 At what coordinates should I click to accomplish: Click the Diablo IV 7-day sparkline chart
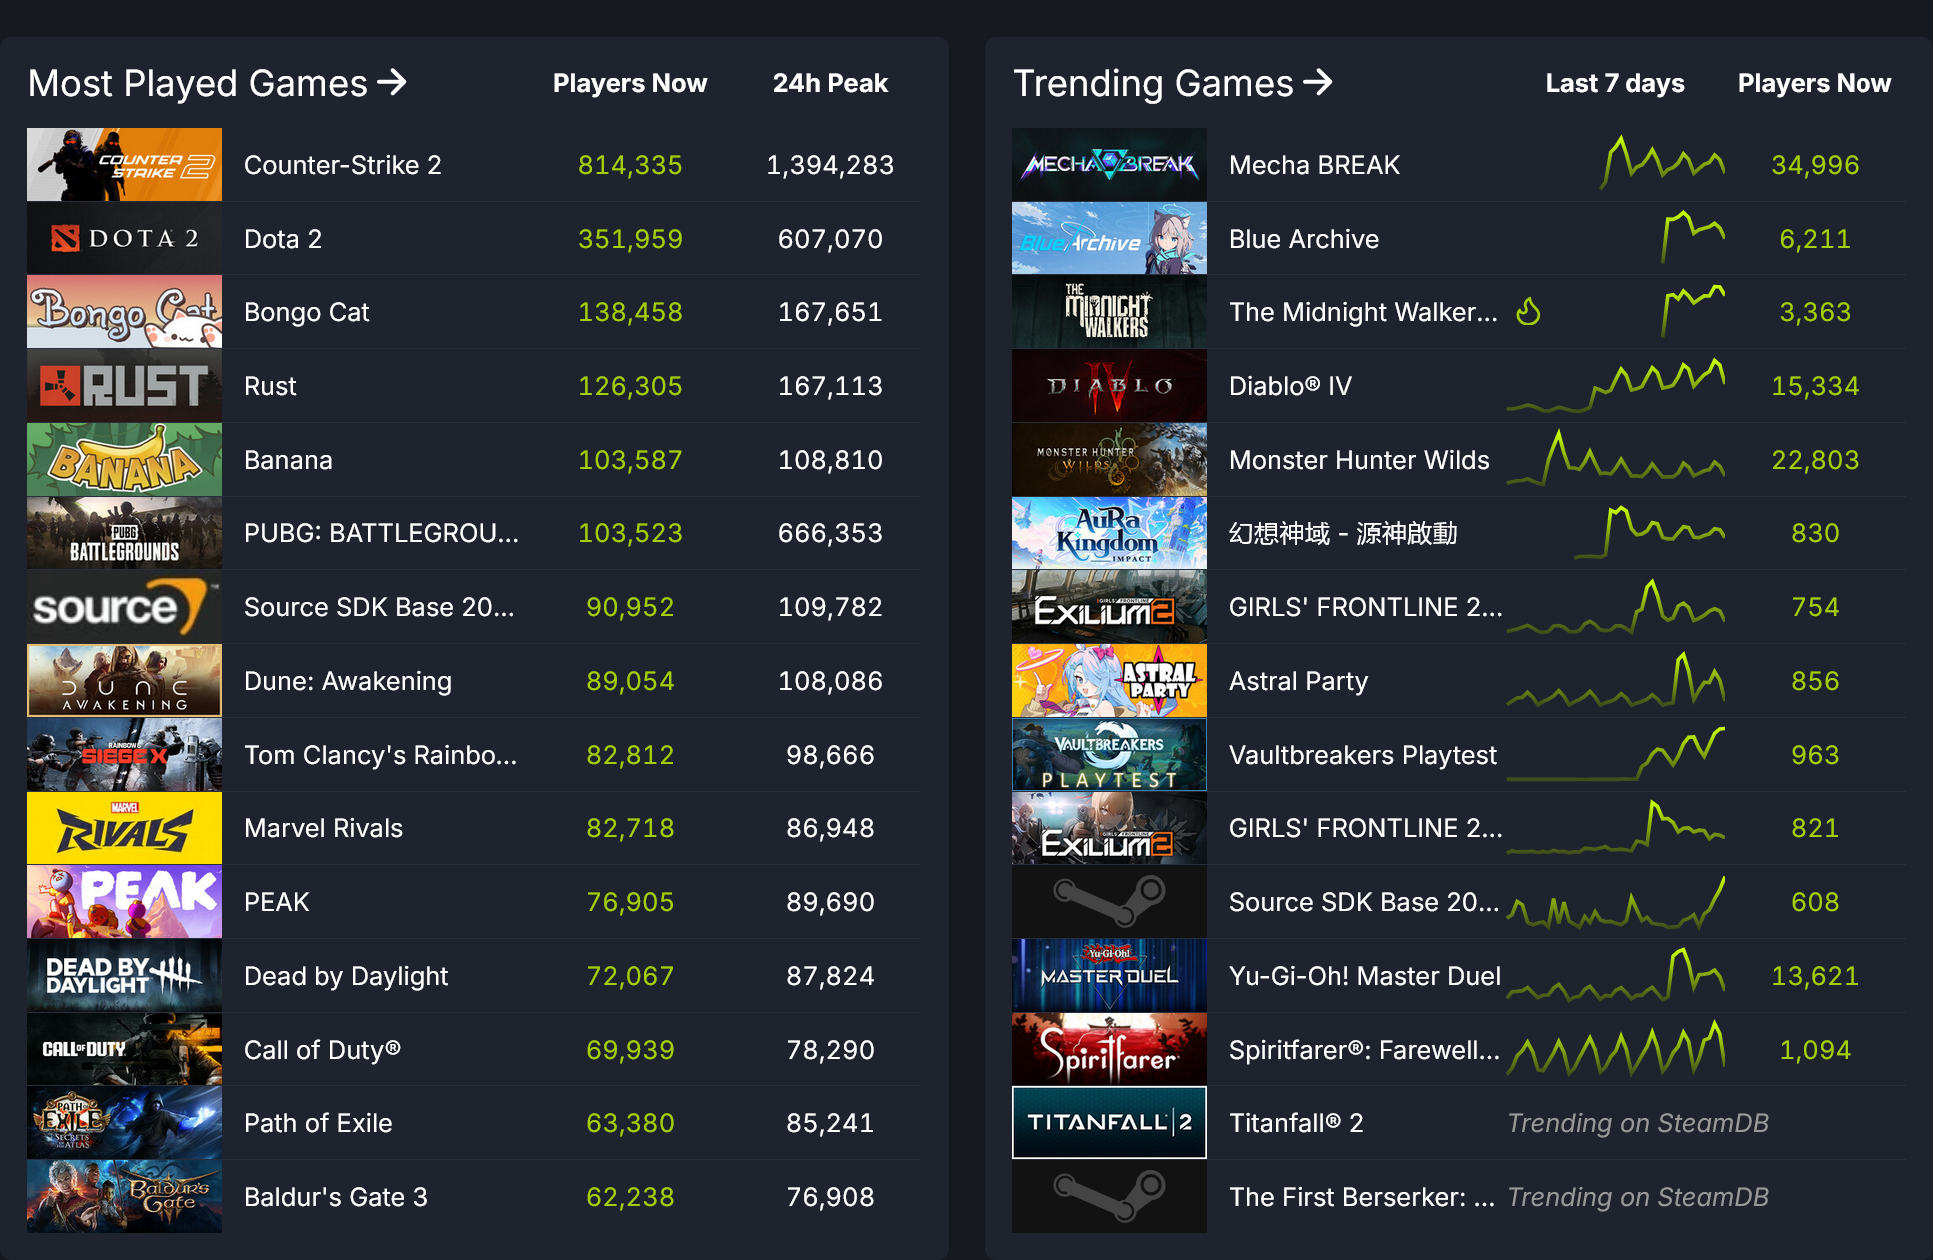point(1616,386)
